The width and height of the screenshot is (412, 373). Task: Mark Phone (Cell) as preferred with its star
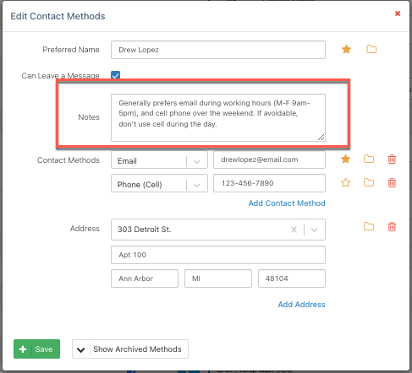pos(346,183)
